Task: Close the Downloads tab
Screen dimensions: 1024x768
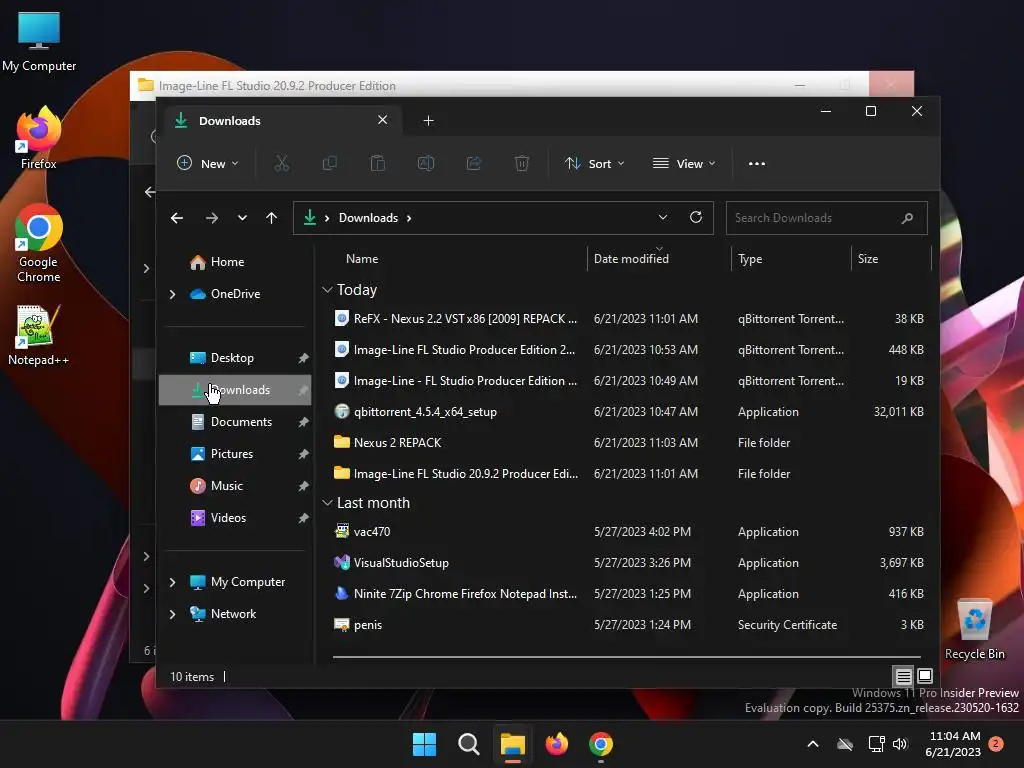Action: point(383,120)
